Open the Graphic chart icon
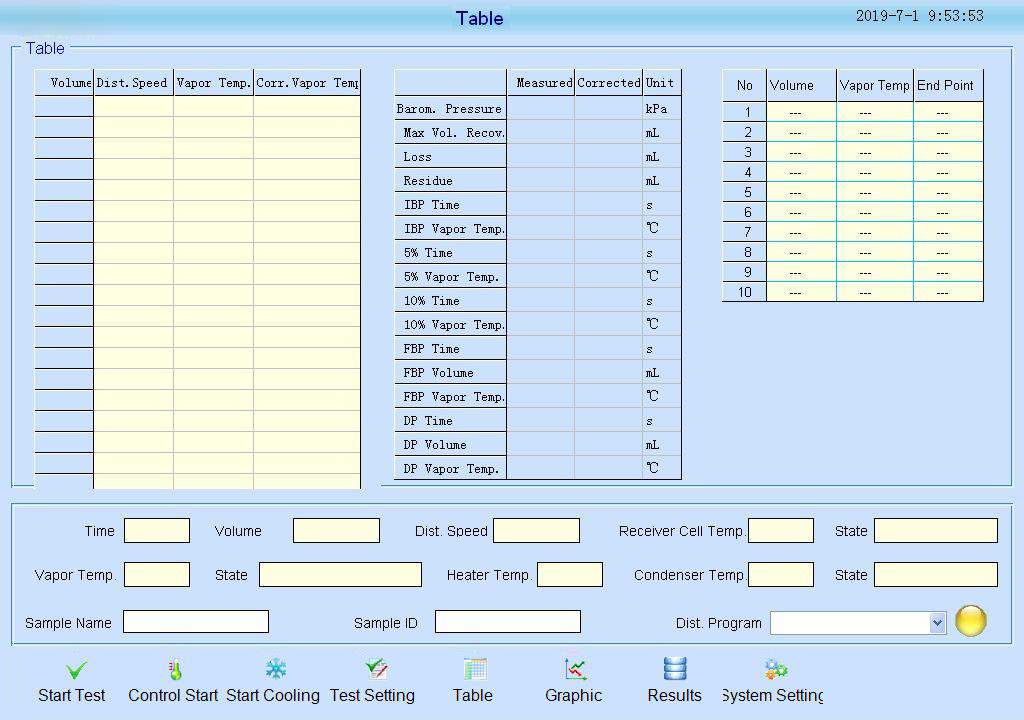Viewport: 1024px width, 720px height. click(575, 670)
